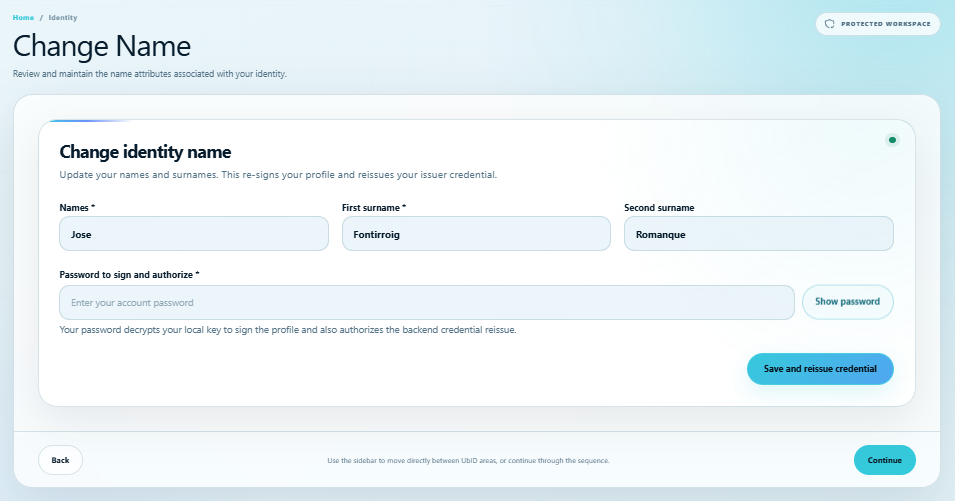Click the Change Name page title

point(102,46)
